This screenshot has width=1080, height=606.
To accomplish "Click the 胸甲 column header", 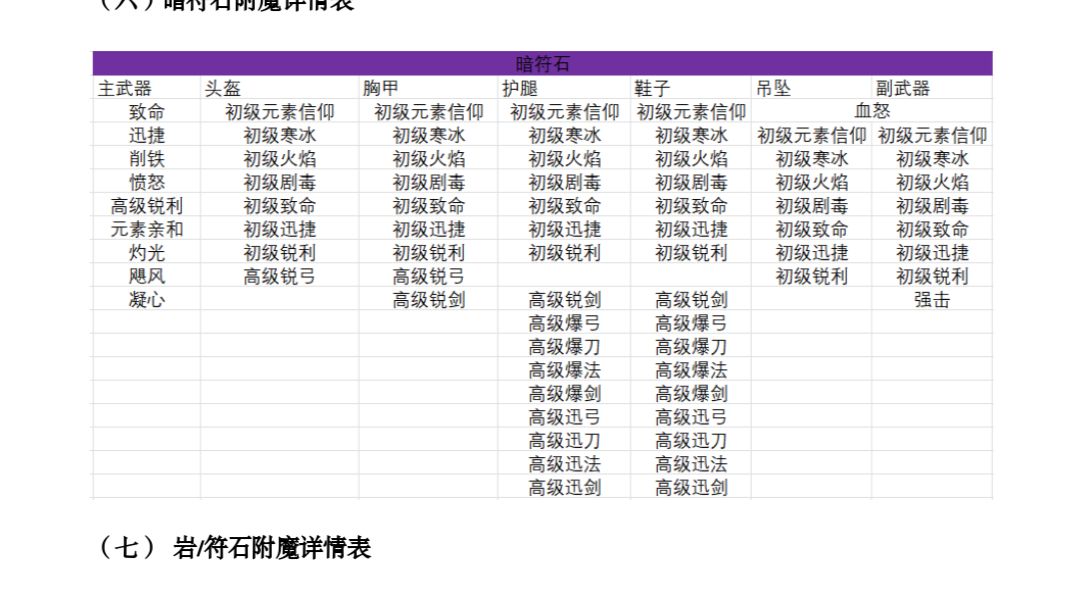I will pos(428,87).
